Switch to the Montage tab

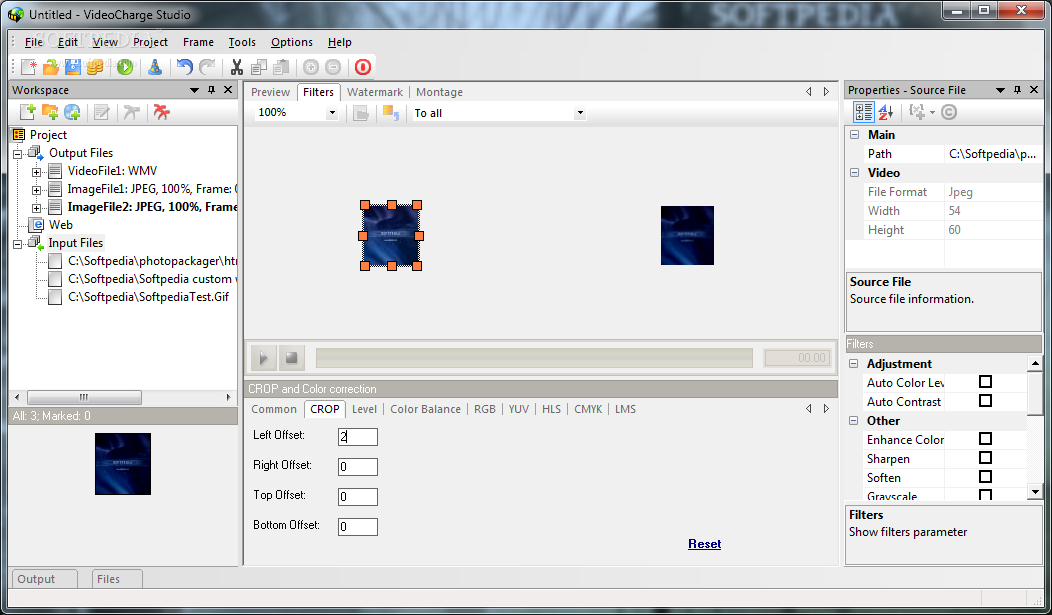439,92
